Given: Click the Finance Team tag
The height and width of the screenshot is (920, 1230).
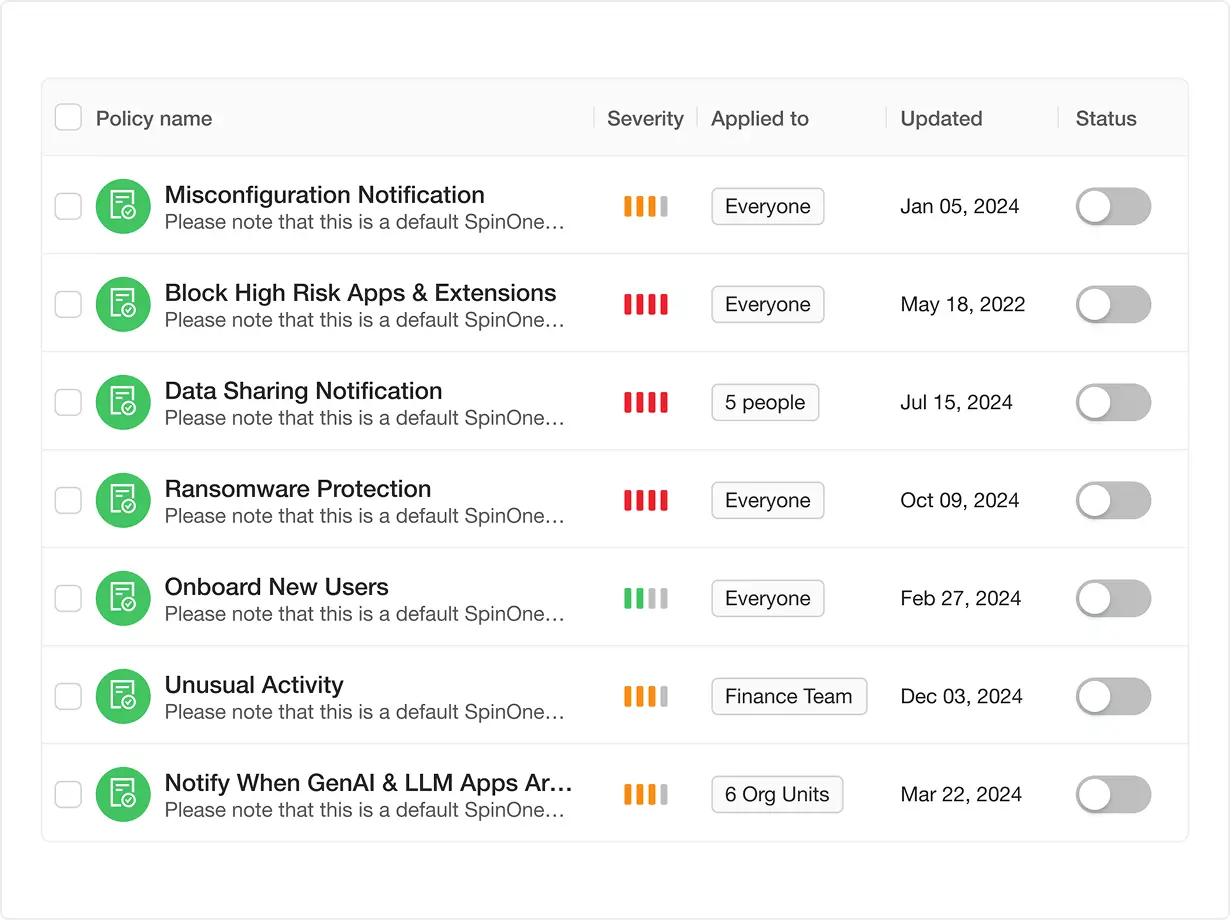Looking at the screenshot, I should click(x=789, y=697).
